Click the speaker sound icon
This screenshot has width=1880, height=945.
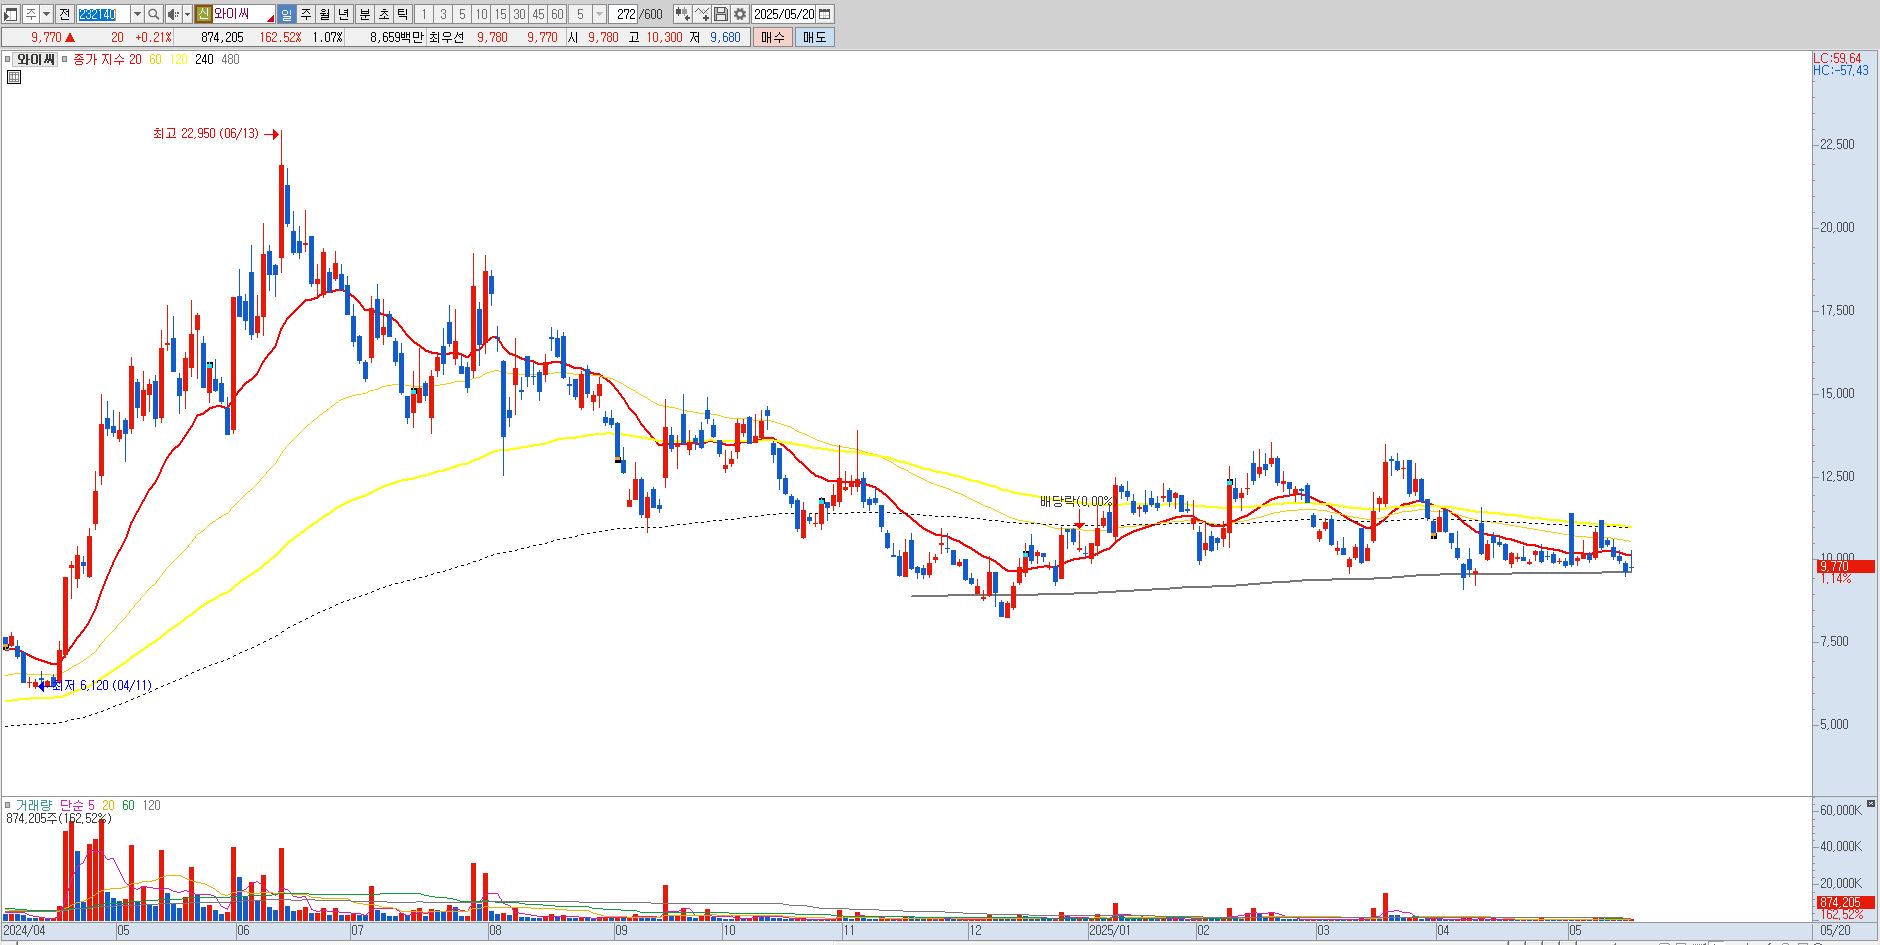tap(173, 14)
